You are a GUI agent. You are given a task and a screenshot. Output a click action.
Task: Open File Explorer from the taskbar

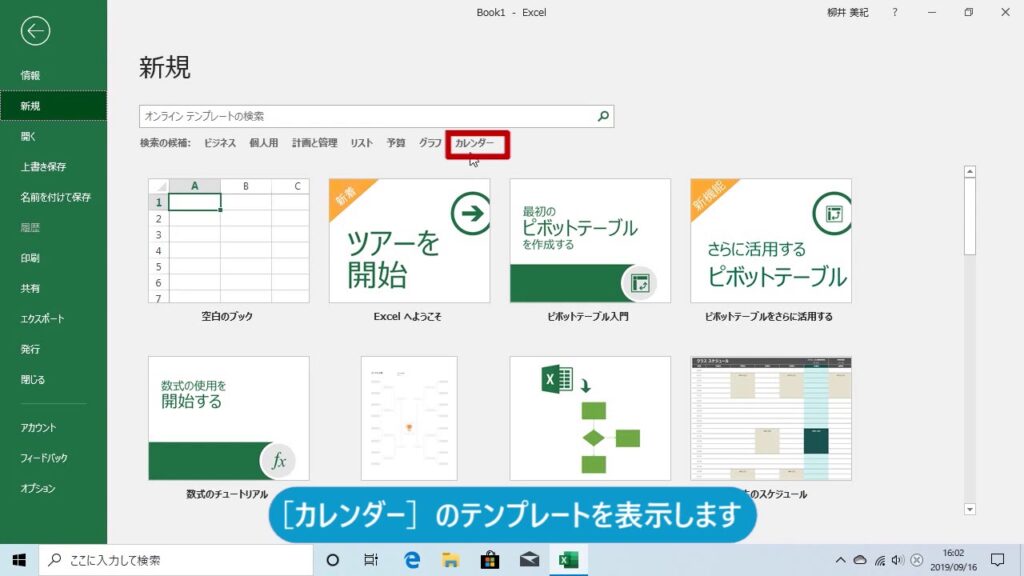tap(450, 560)
